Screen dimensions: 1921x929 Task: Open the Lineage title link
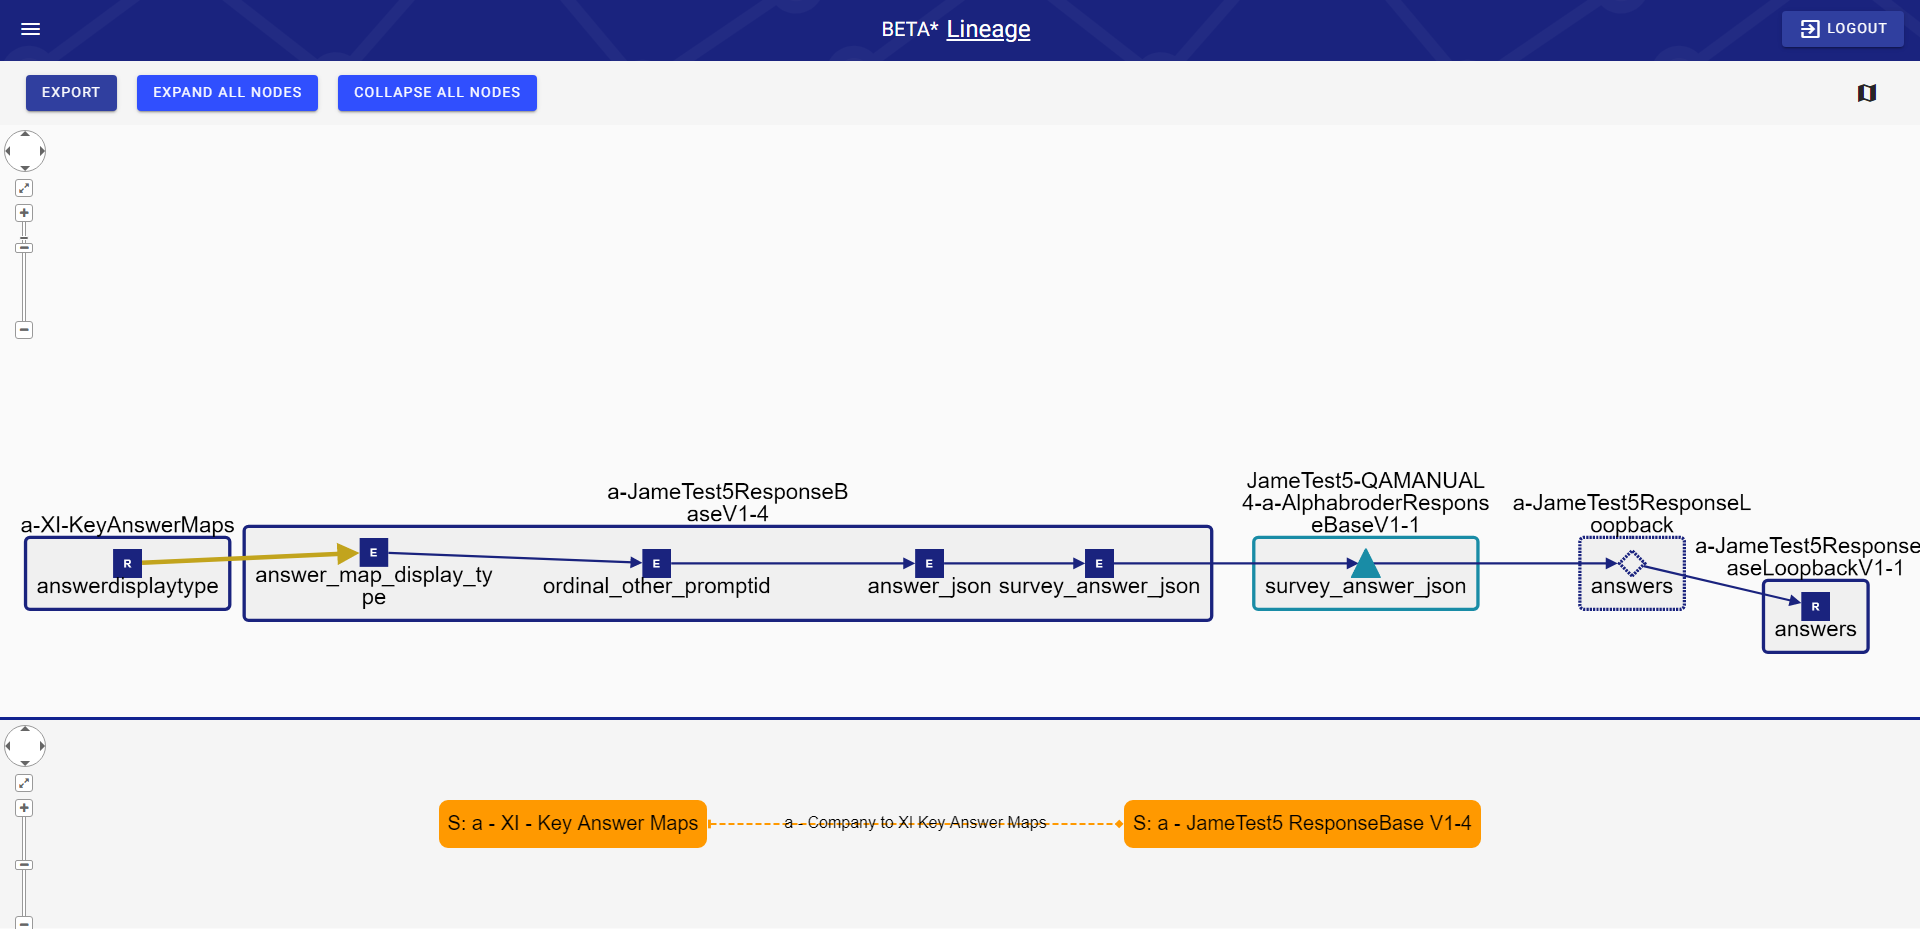(x=988, y=29)
